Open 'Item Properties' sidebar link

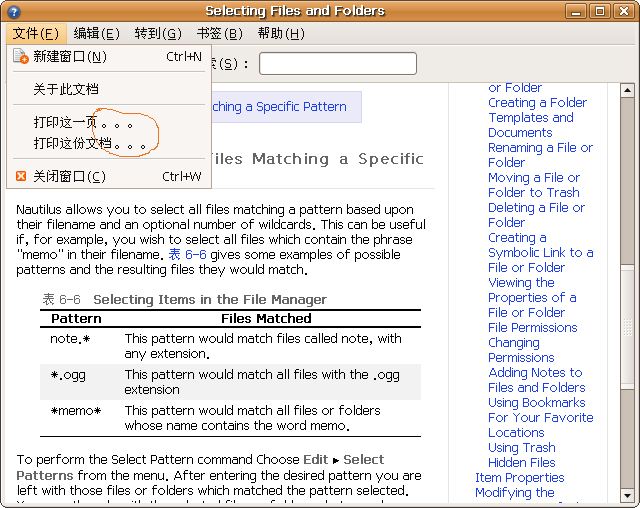[x=520, y=478]
